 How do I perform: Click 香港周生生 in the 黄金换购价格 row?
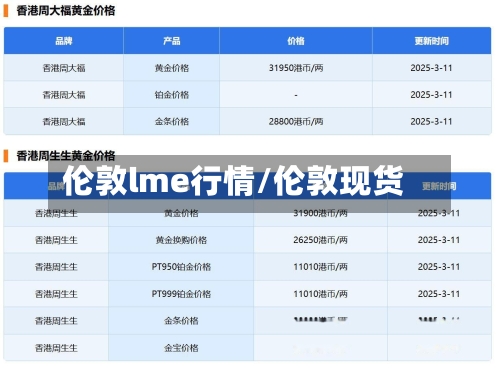coord(56,240)
